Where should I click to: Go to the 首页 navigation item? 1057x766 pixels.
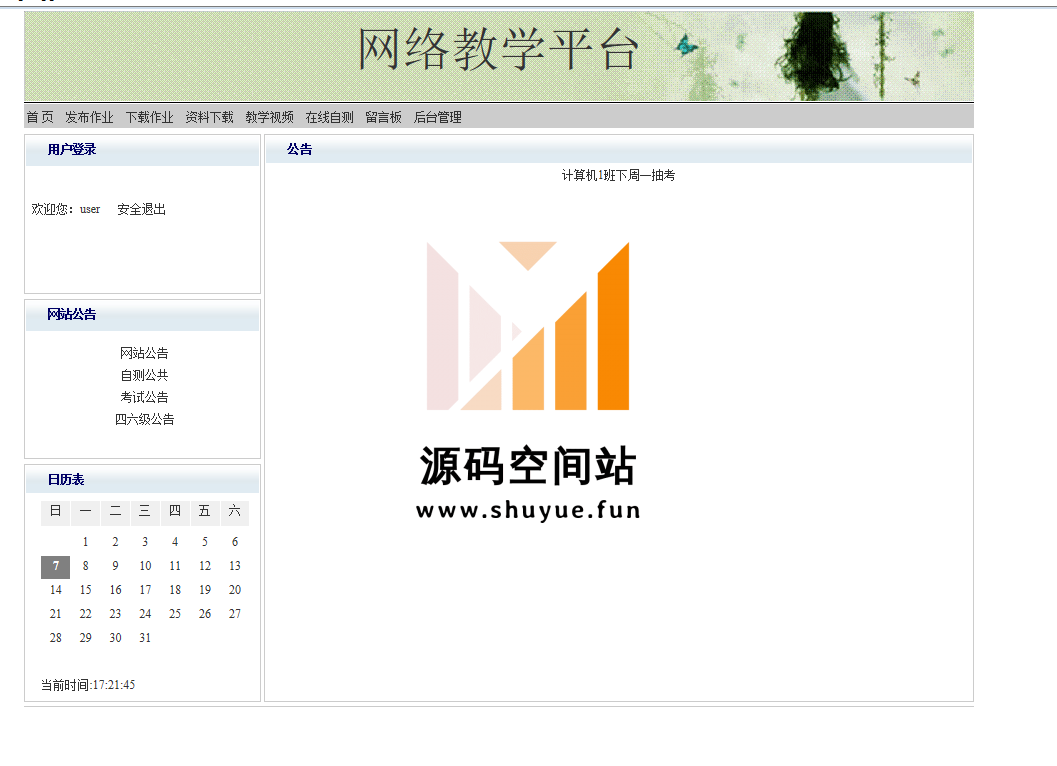tap(40, 117)
